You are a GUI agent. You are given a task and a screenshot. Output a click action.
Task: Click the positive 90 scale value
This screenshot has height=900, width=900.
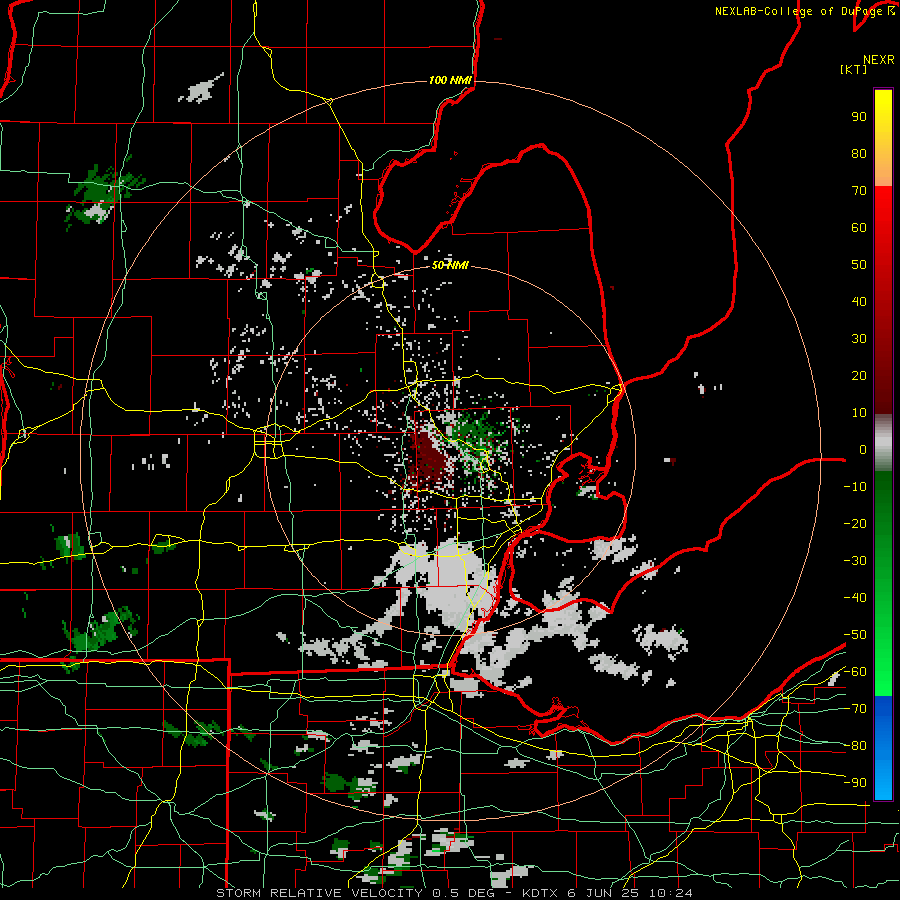[859, 117]
